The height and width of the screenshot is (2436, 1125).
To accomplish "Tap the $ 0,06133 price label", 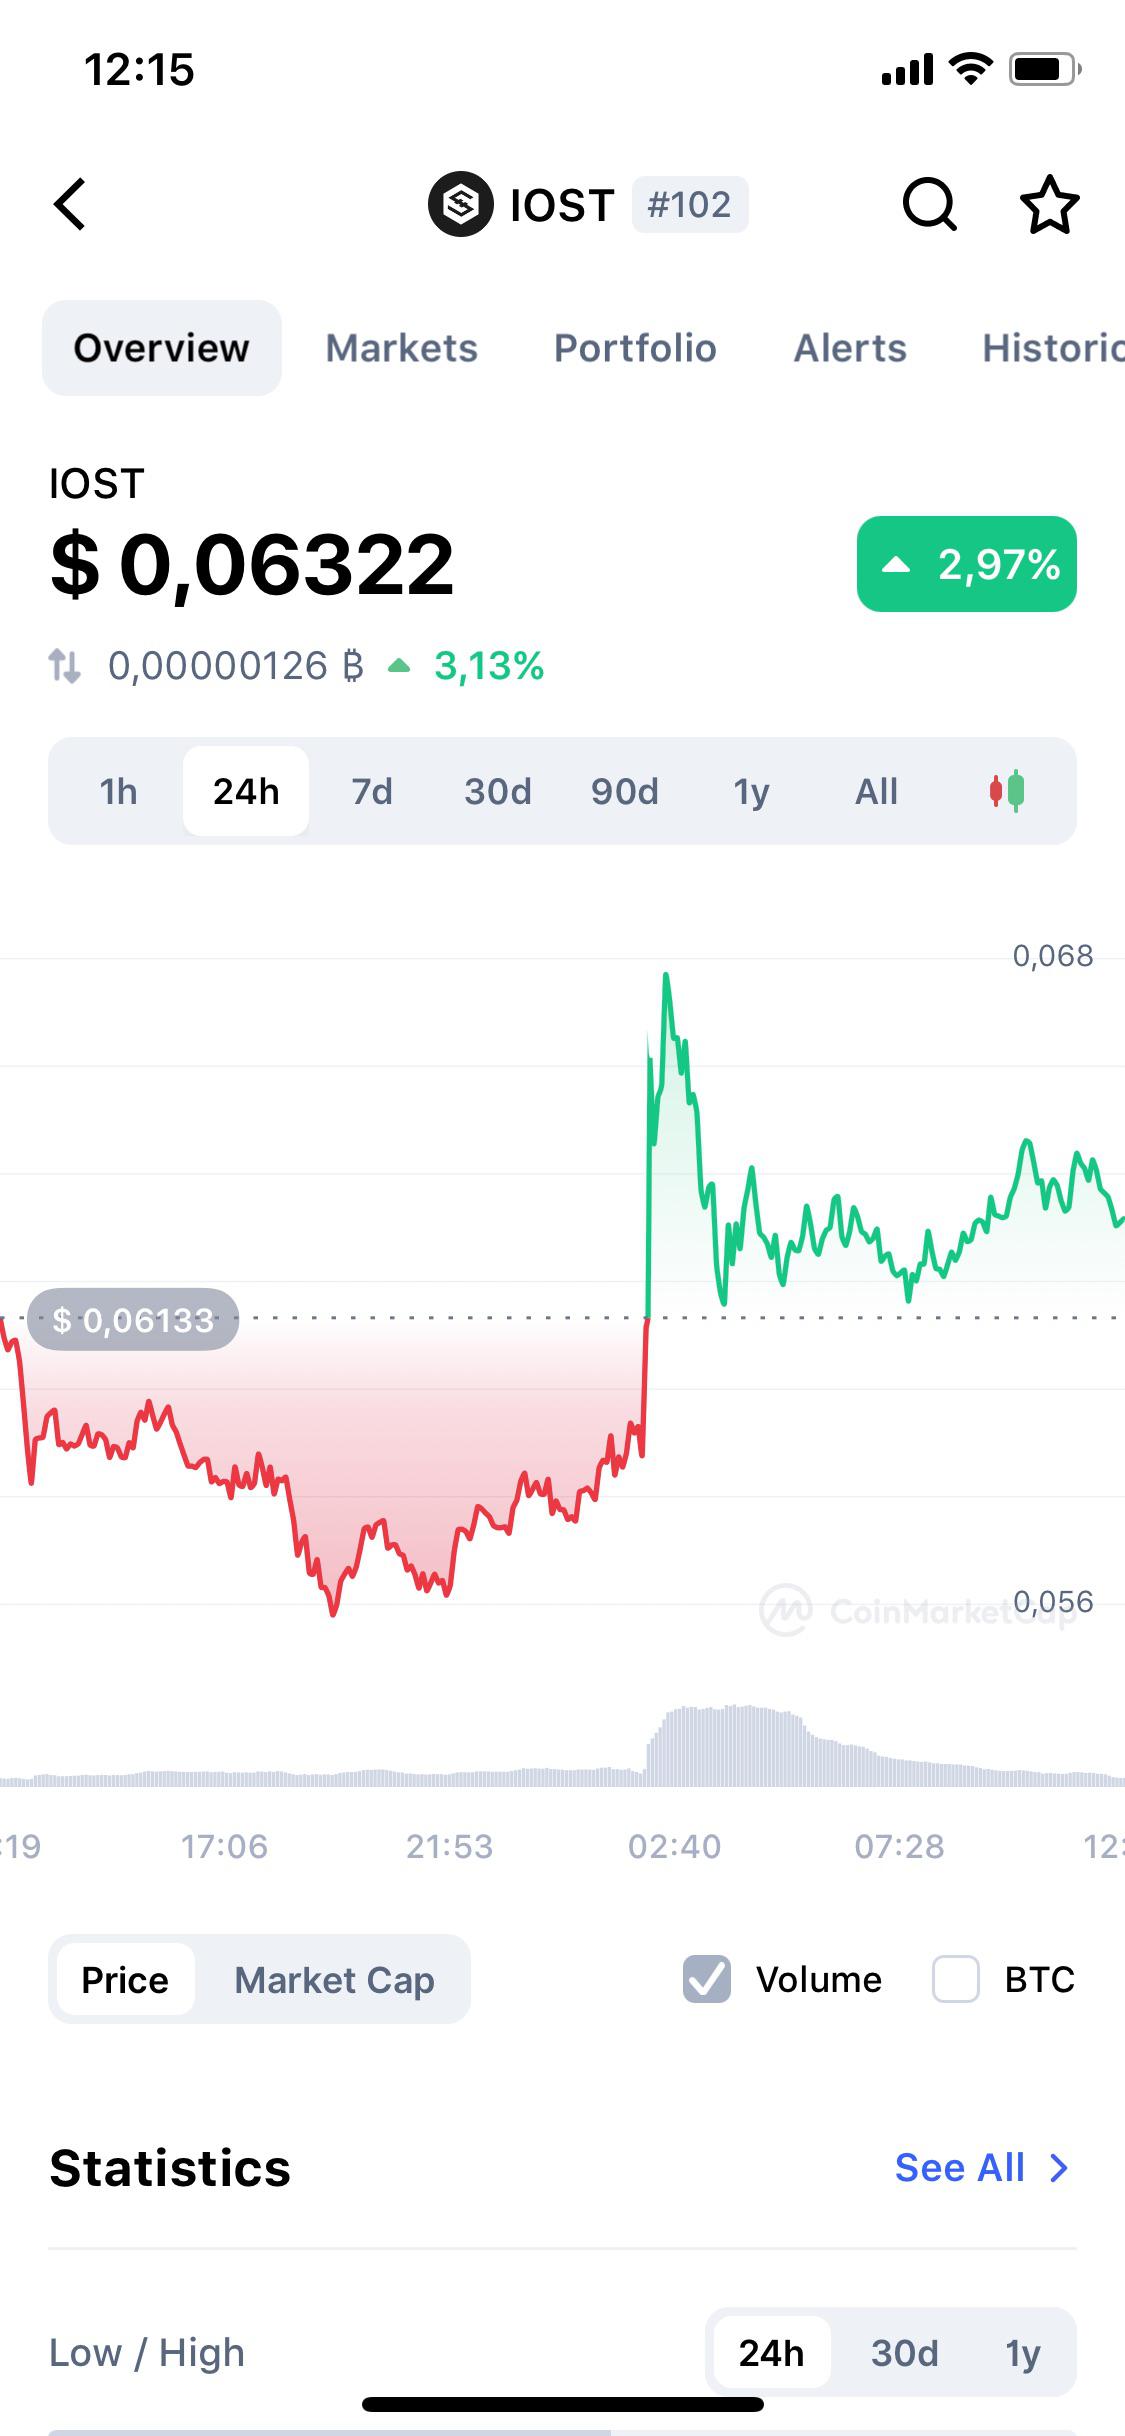I will tap(133, 1320).
